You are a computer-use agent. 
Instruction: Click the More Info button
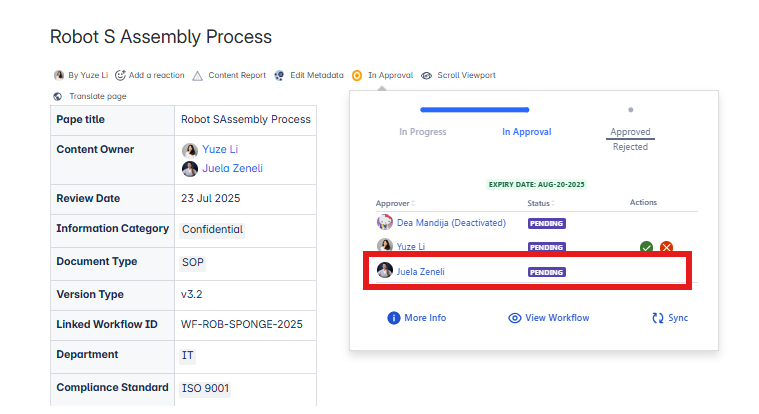[x=417, y=318]
